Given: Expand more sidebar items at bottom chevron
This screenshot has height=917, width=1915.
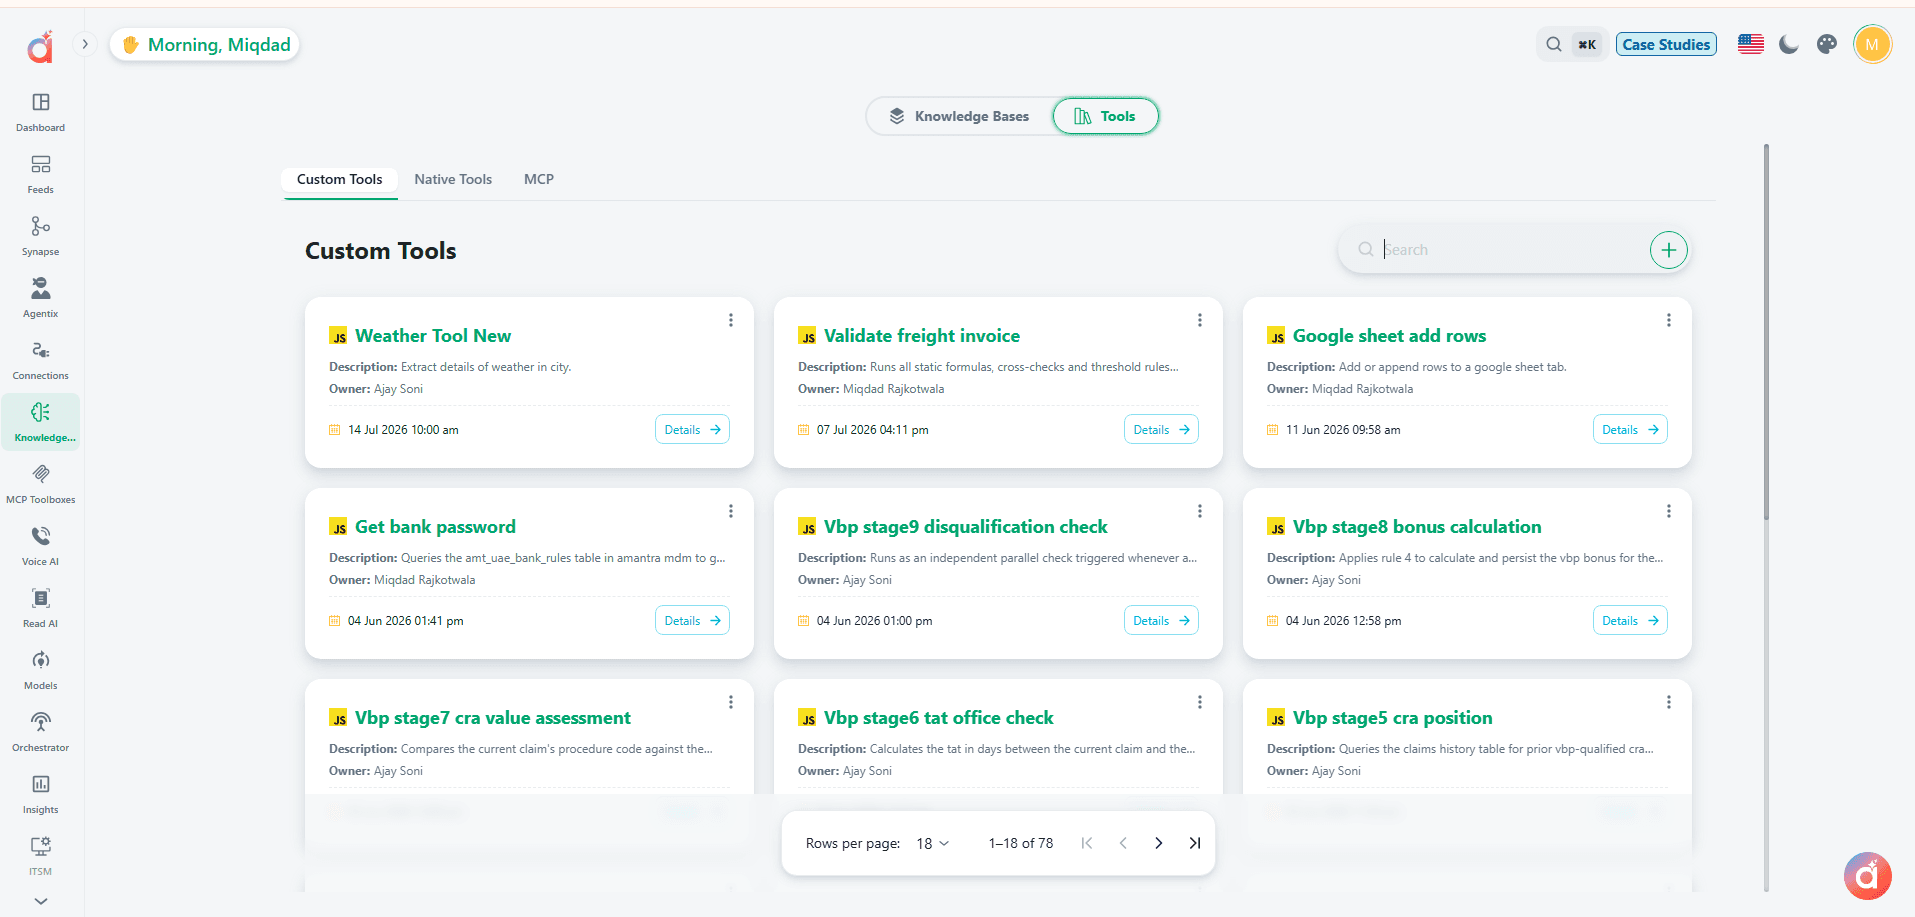Looking at the screenshot, I should pos(40,901).
